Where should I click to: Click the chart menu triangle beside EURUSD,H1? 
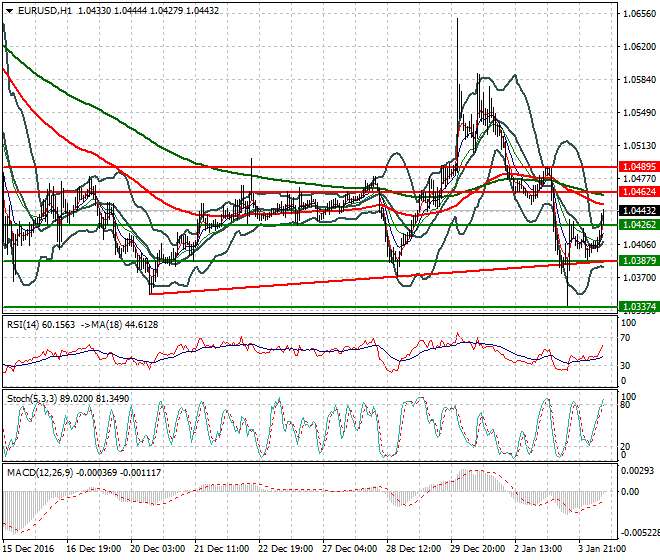tap(10, 11)
